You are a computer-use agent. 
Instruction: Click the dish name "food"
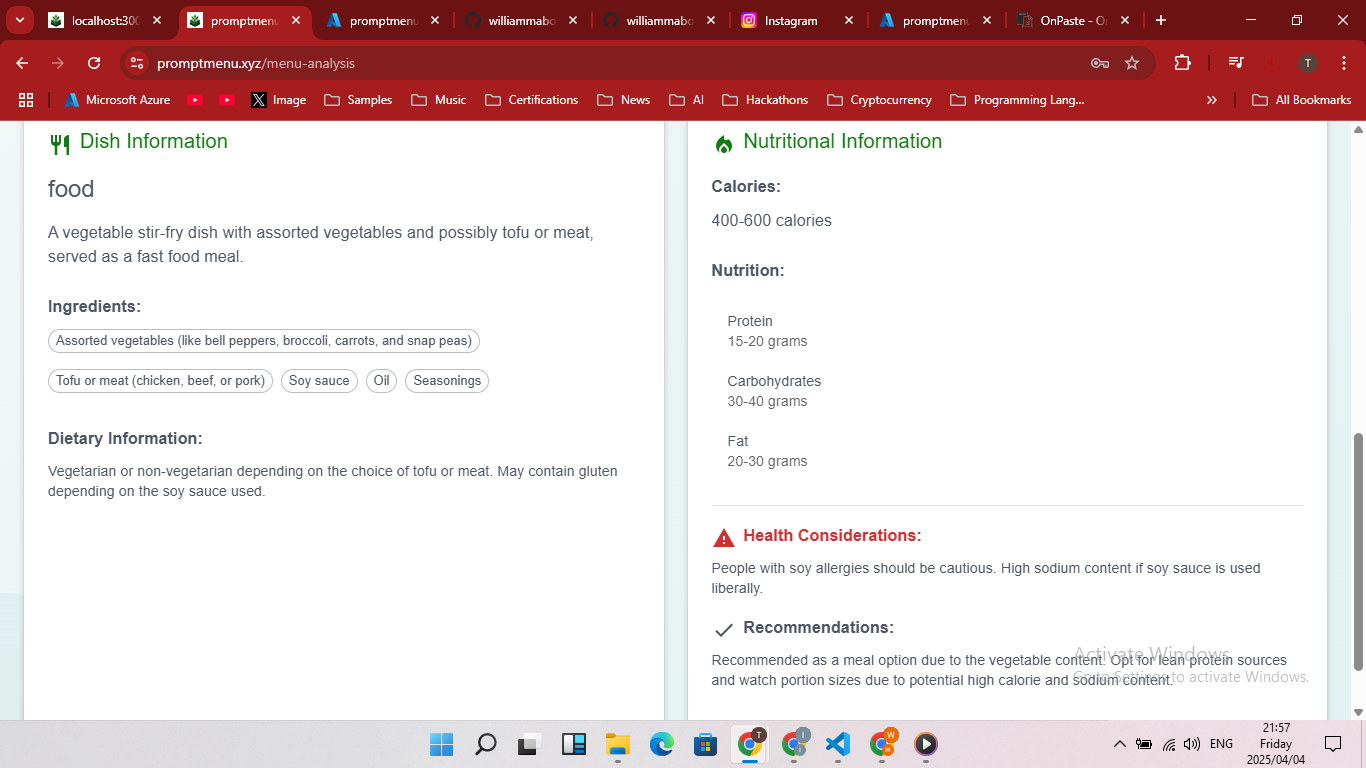71,189
